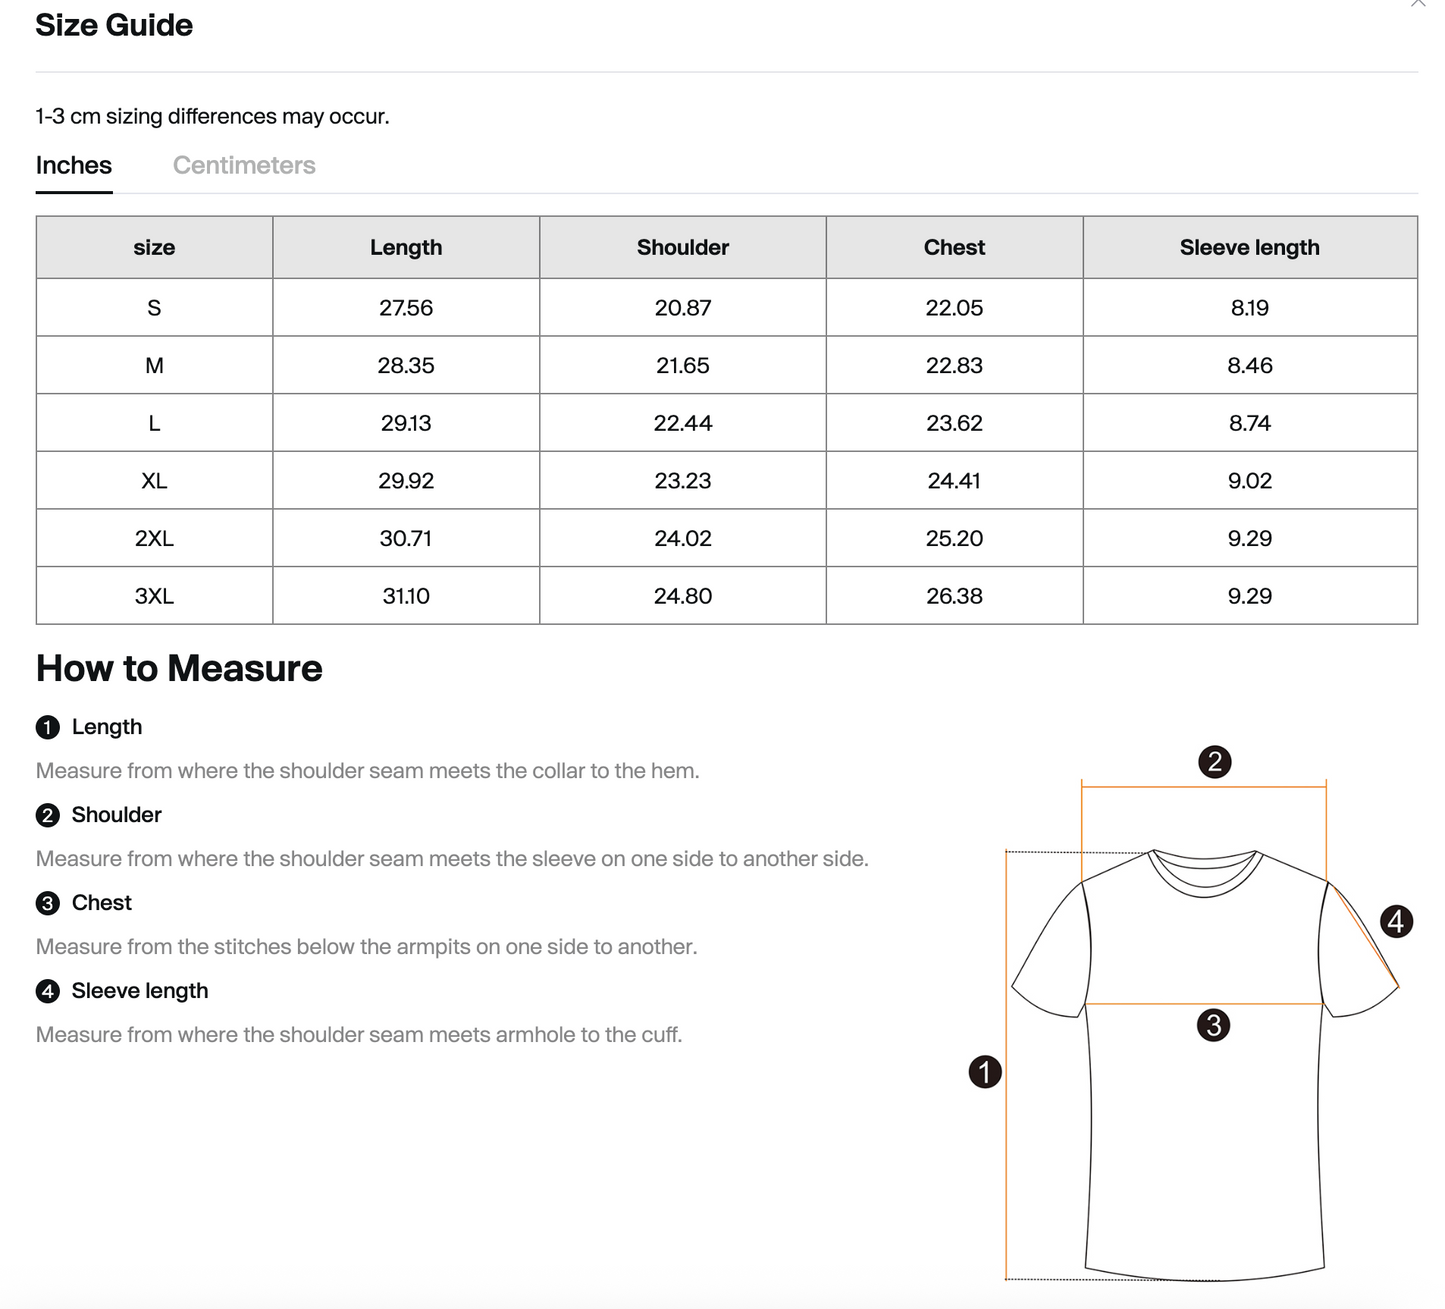Switch to the Centimeters tab

coord(243,165)
